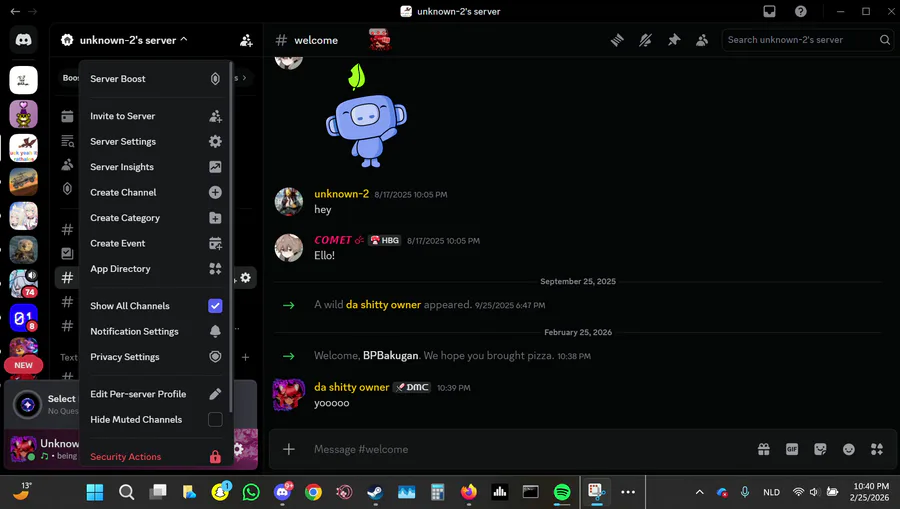900x509 pixels.
Task: Click the volume icon in system tray
Action: tap(814, 492)
